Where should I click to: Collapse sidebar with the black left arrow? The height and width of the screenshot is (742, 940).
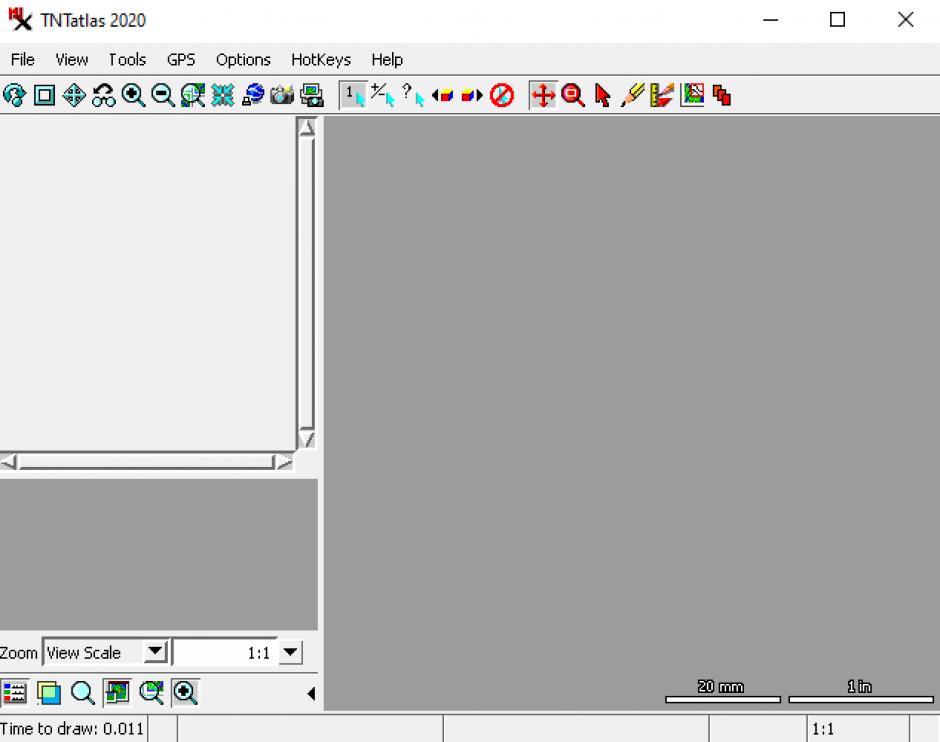tap(310, 693)
